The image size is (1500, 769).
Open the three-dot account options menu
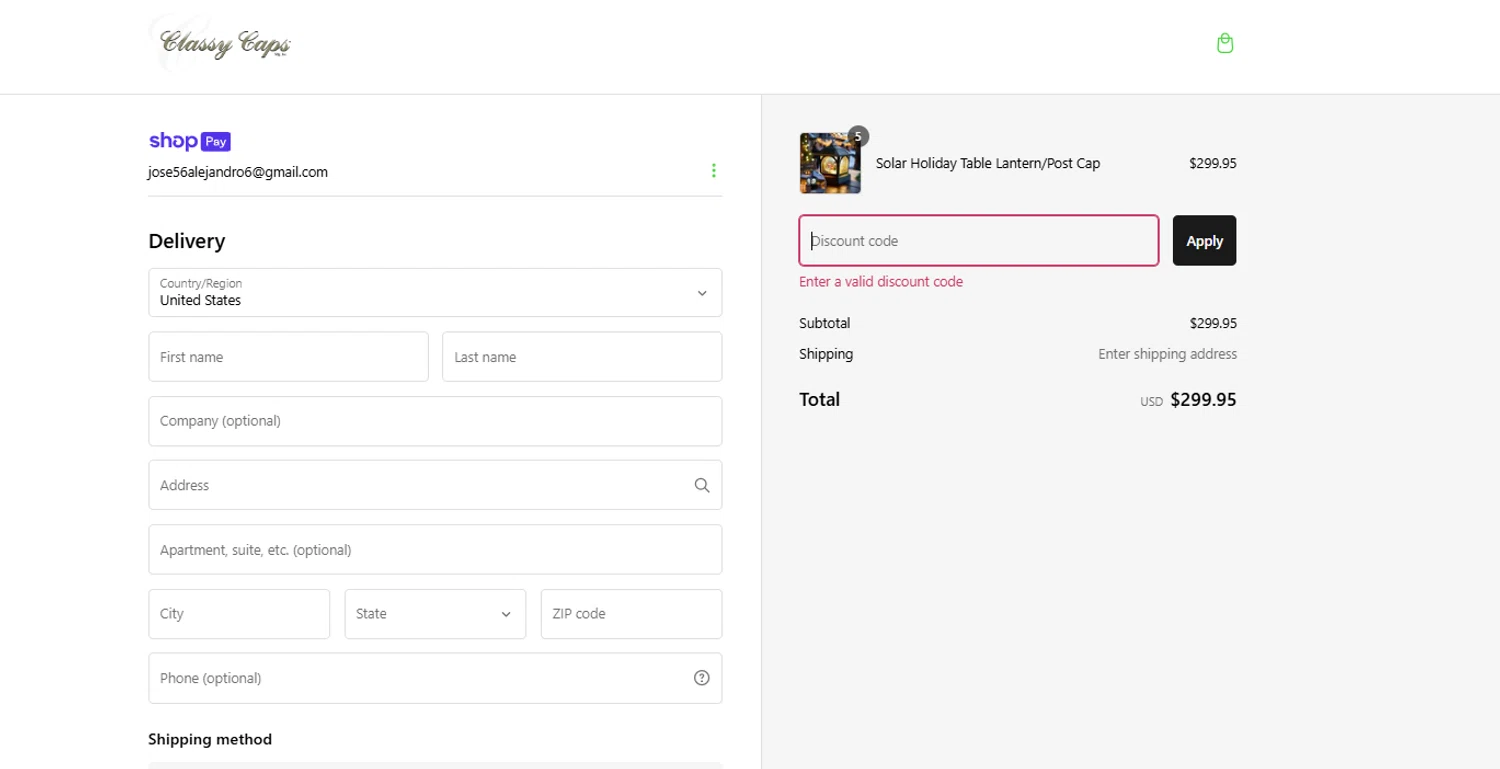tap(713, 171)
